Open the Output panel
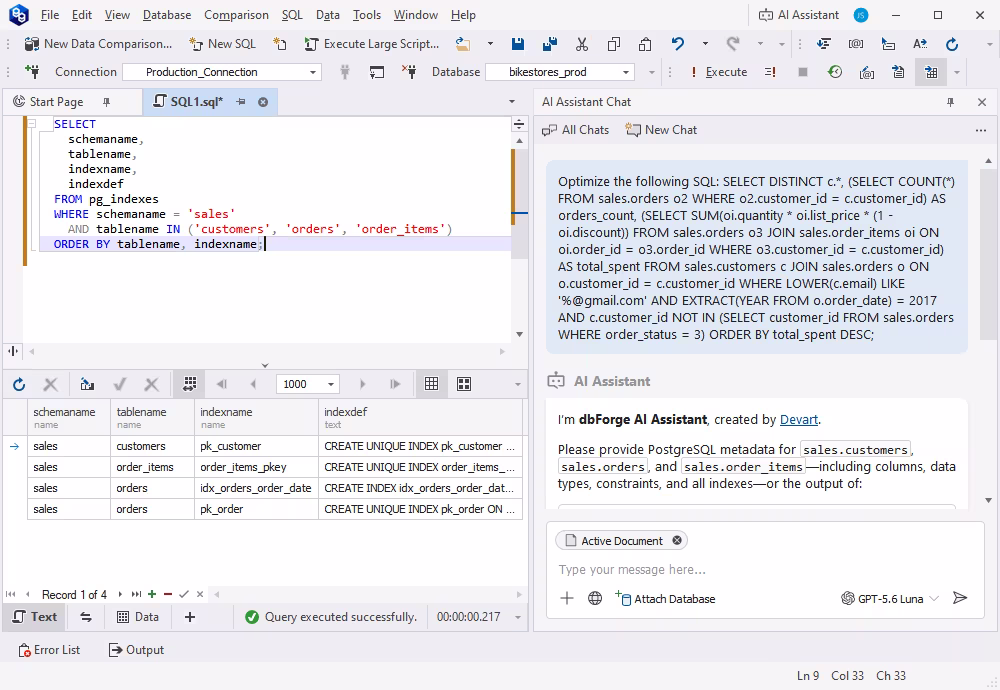The image size is (1000, 690). (136, 650)
